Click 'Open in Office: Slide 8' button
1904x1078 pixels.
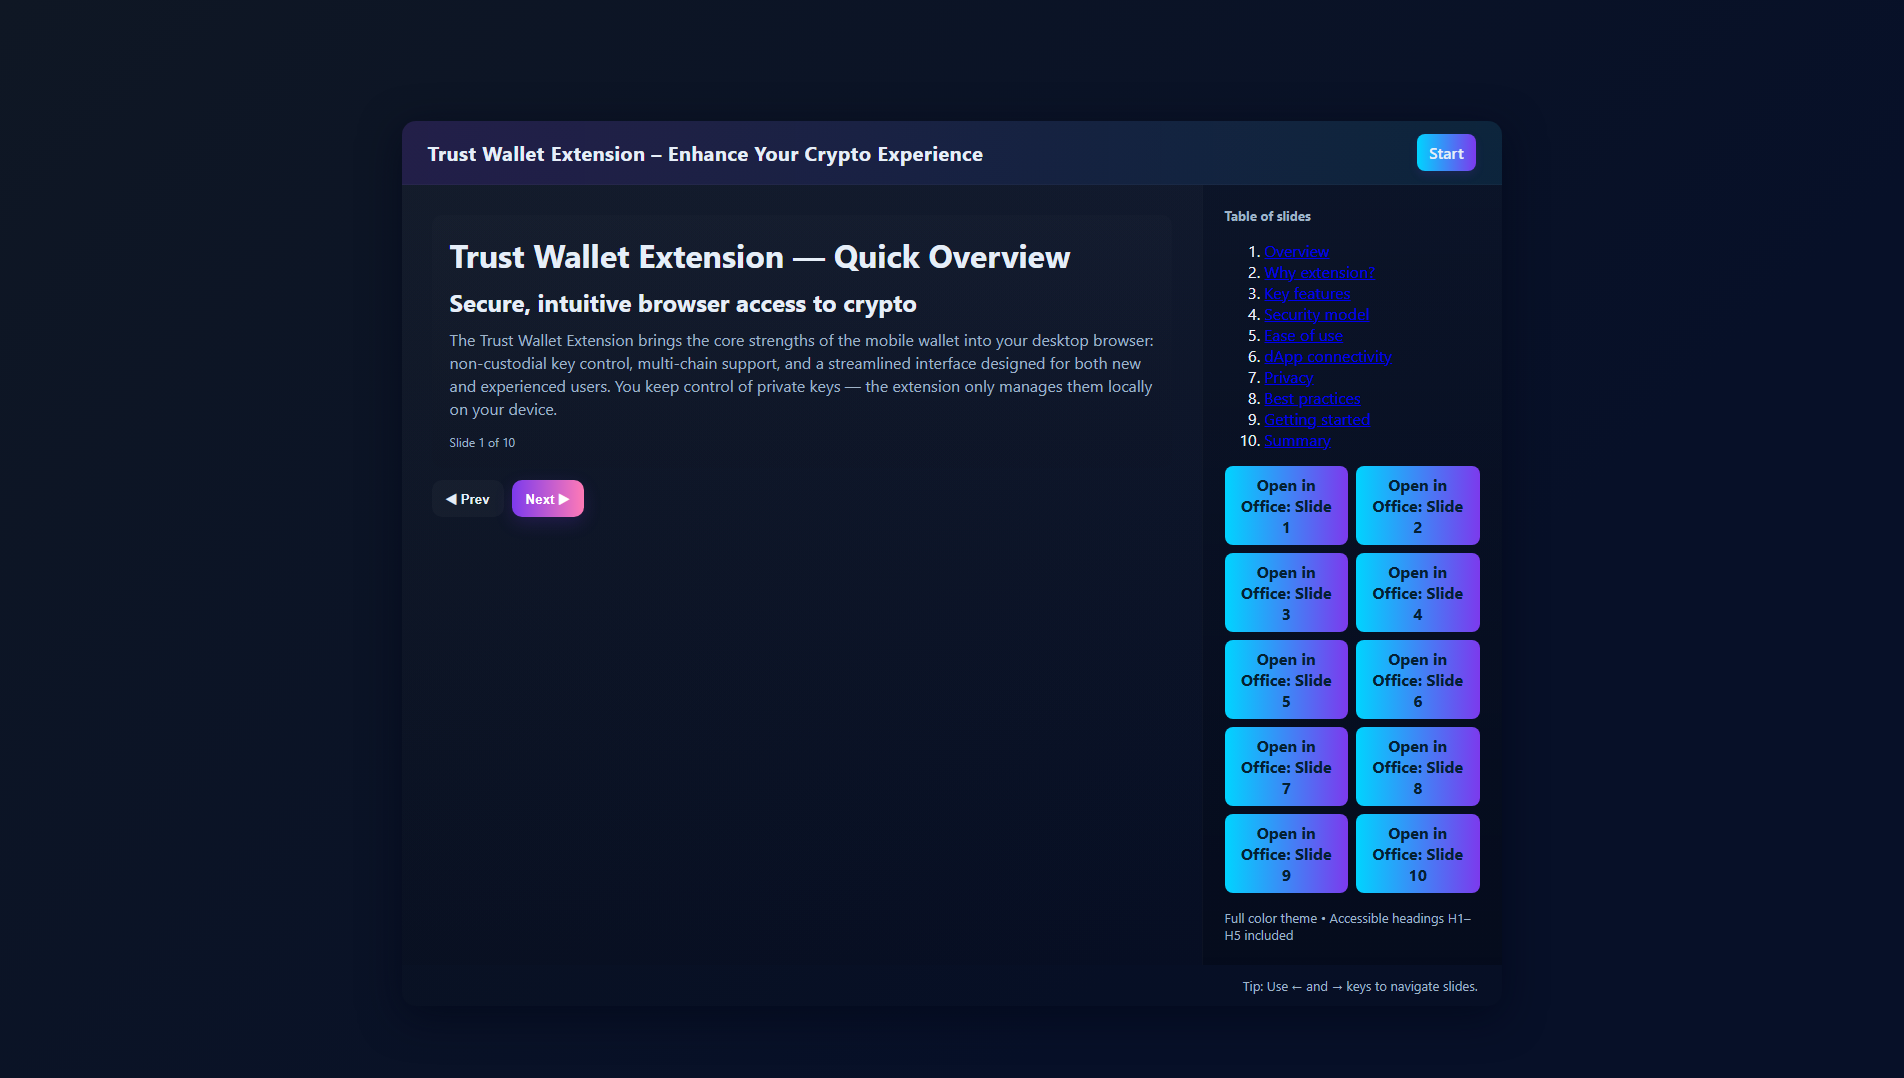[1417, 767]
